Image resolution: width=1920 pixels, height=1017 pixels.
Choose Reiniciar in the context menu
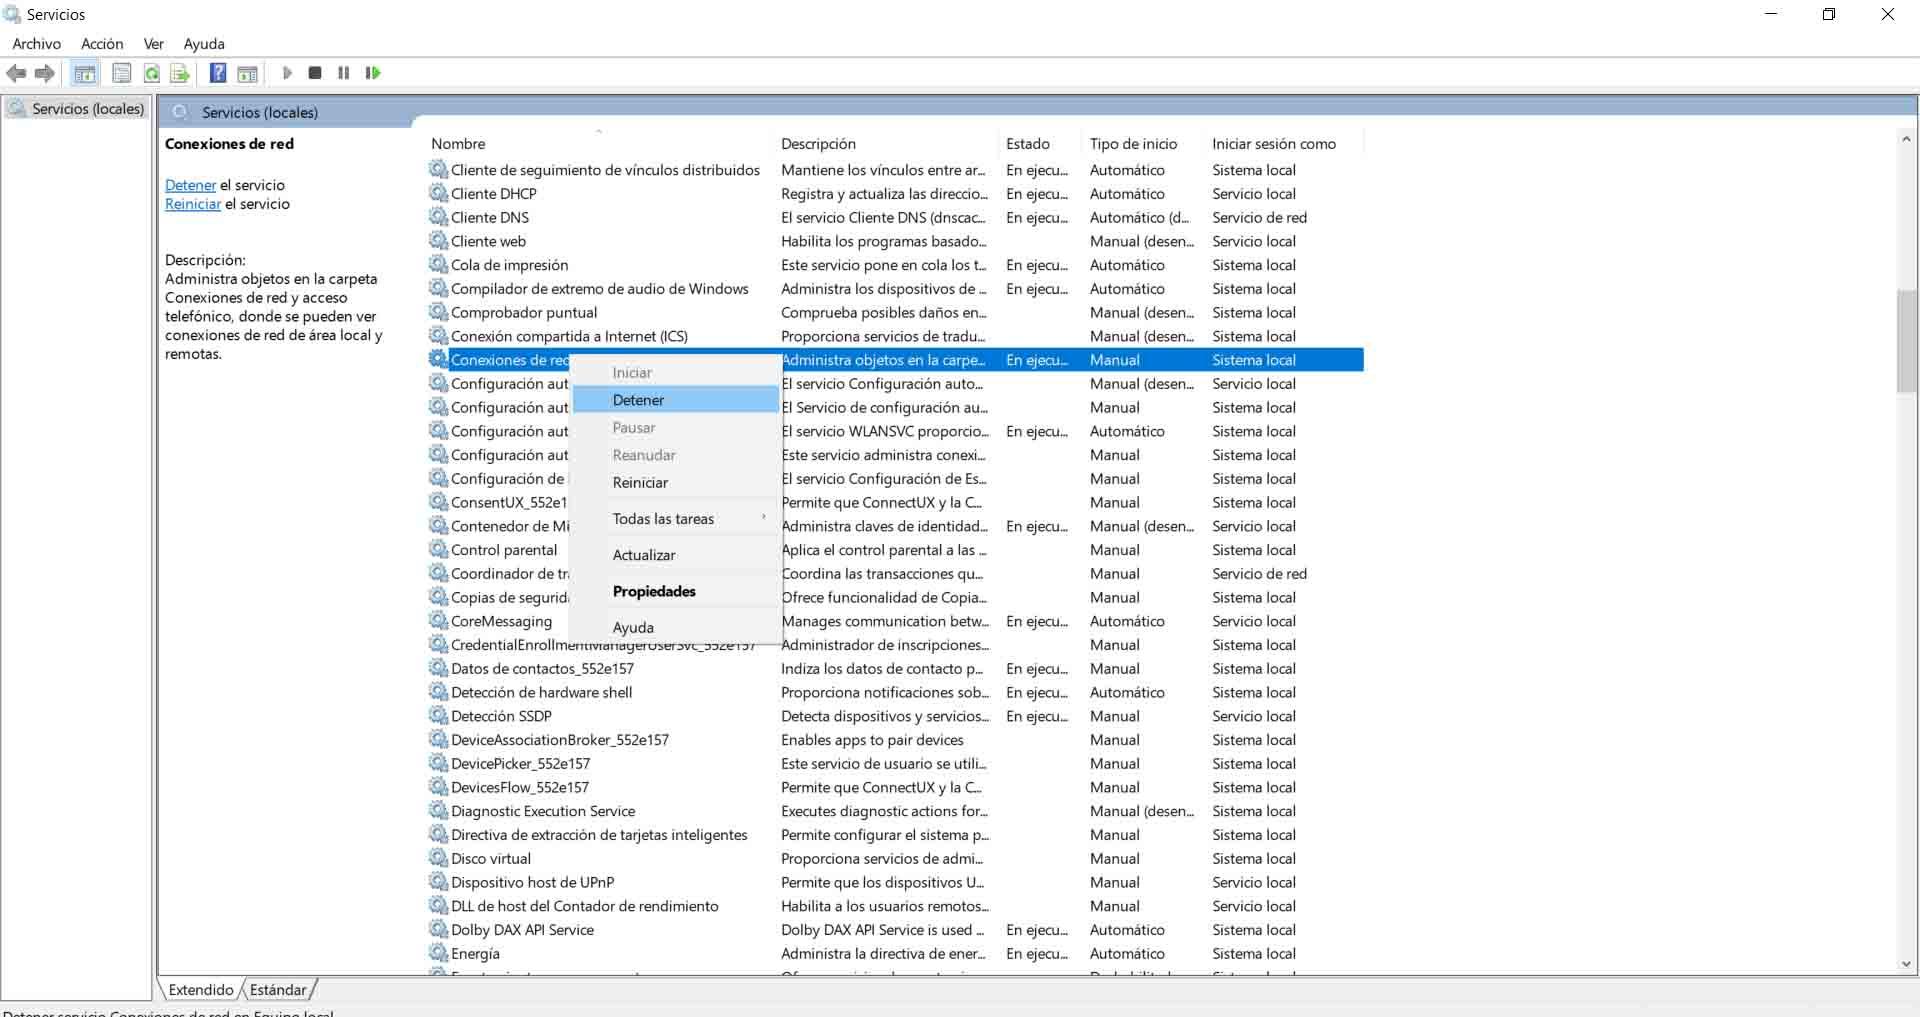click(675, 482)
